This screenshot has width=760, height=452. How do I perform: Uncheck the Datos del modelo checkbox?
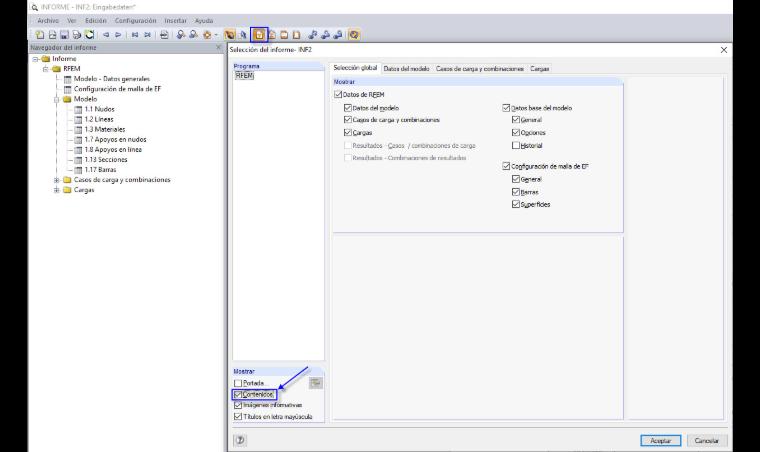348,108
